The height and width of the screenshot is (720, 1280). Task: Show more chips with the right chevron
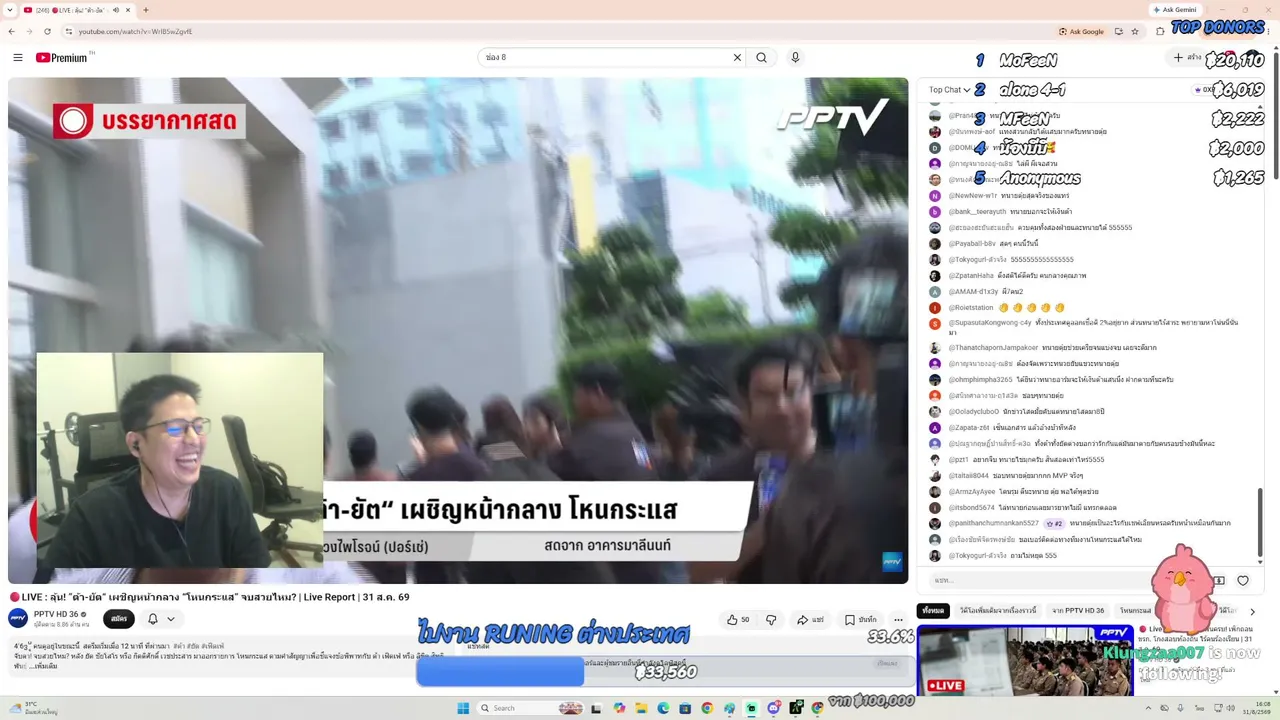(x=1252, y=611)
